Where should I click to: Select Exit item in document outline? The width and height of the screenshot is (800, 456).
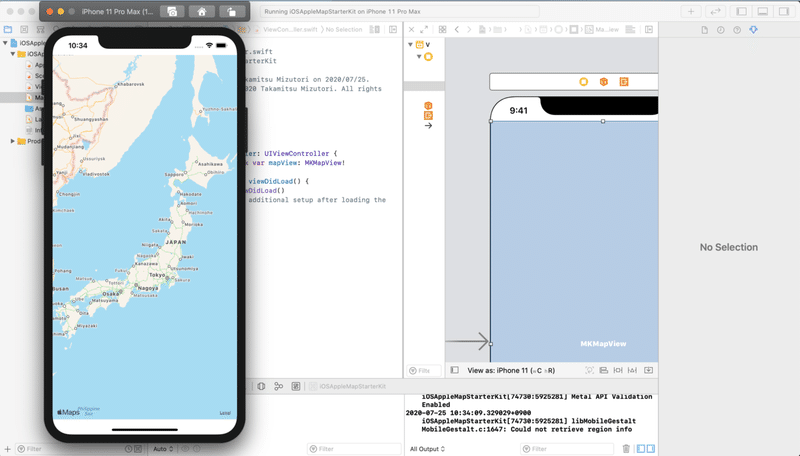point(428,116)
